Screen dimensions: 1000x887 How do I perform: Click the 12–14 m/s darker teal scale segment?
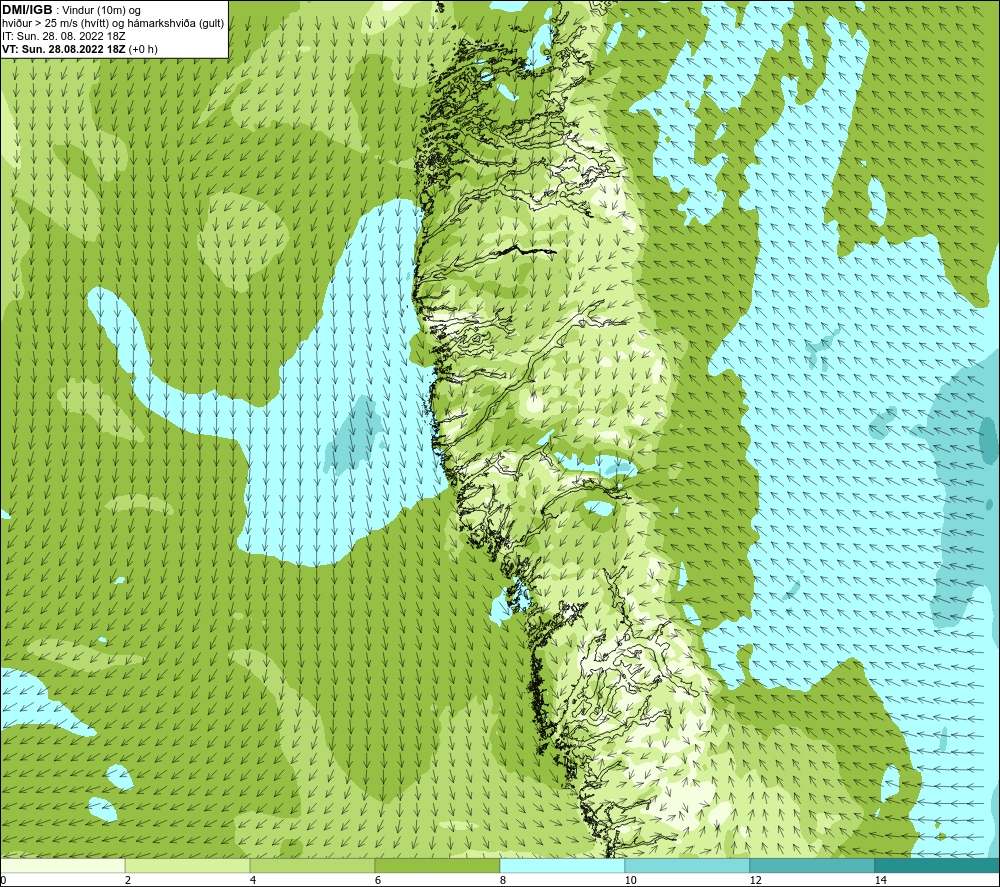click(812, 866)
